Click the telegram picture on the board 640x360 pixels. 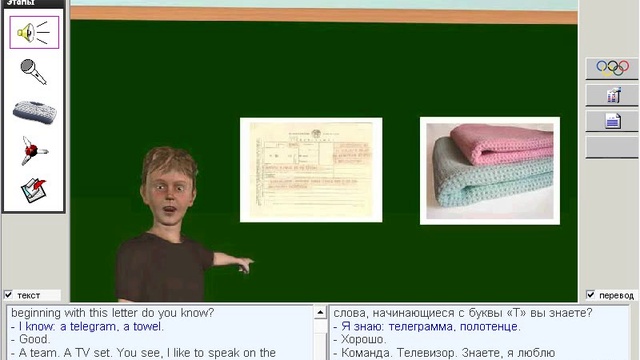pos(311,170)
